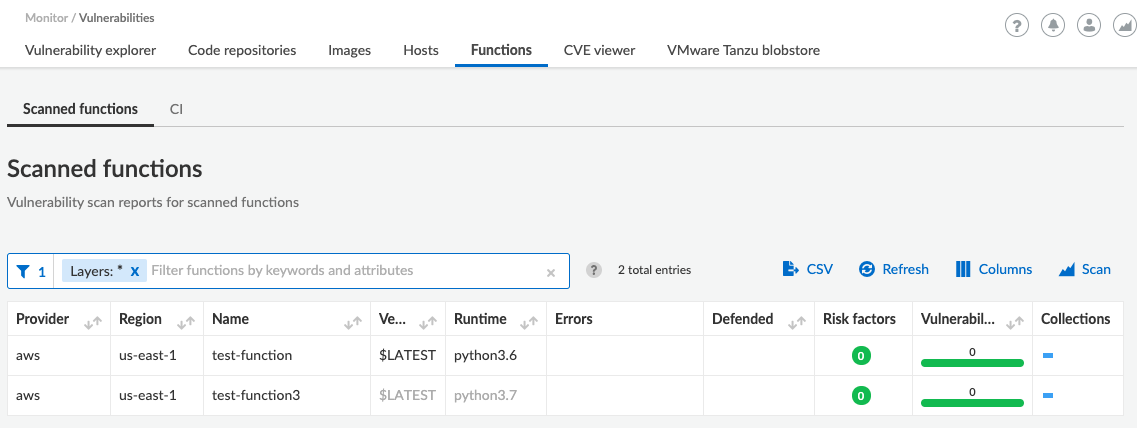Select the Scanned functions sub-tab
Viewport: 1137px width, 428px height.
tap(80, 109)
